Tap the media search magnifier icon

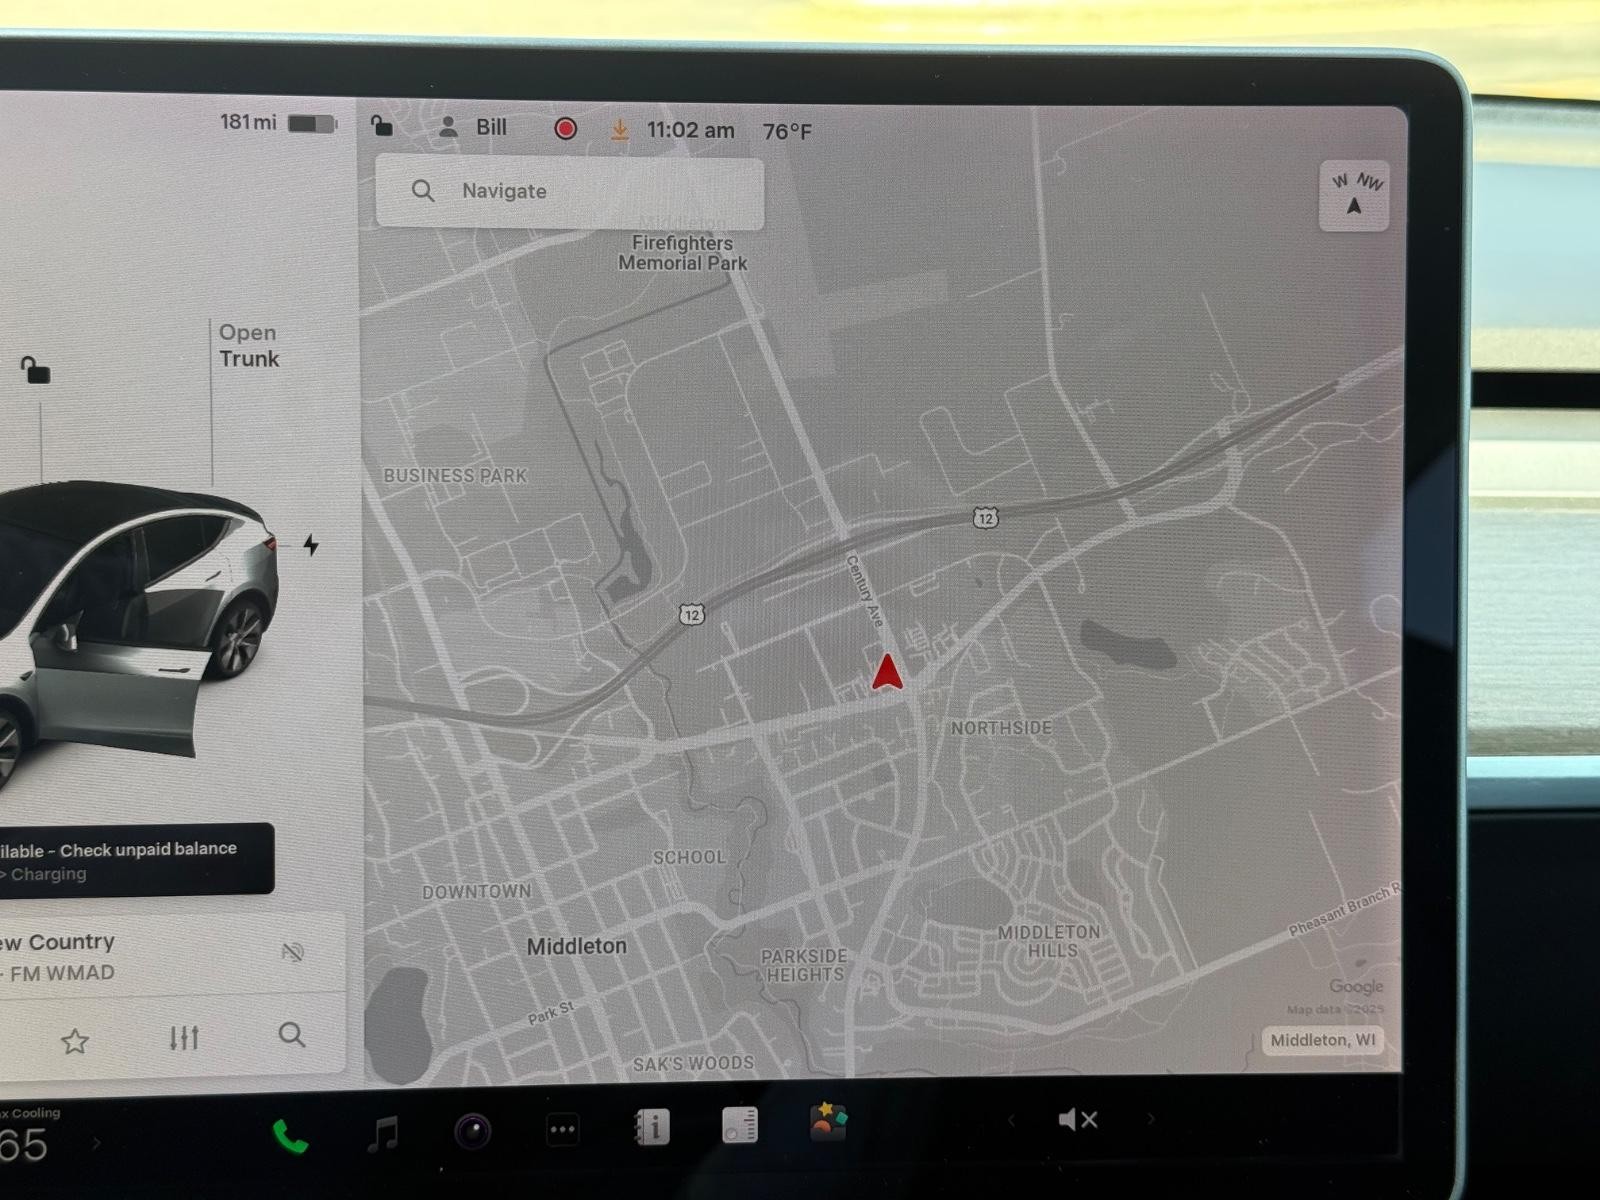[x=291, y=1034]
